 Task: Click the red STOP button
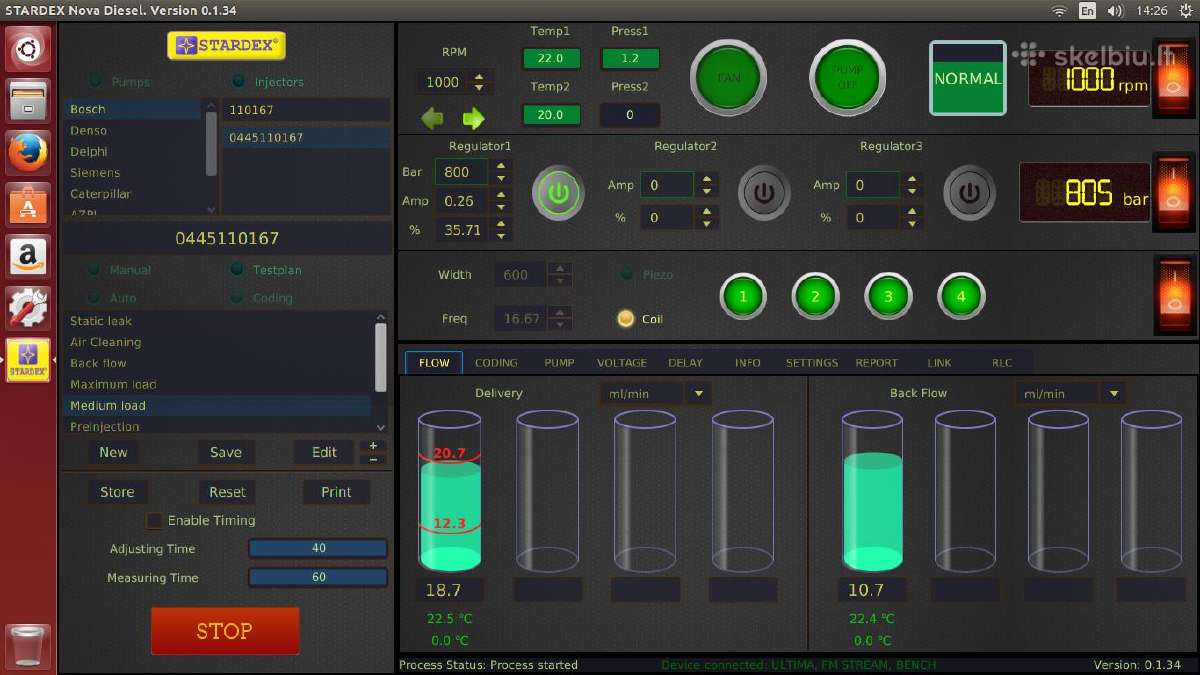coord(225,631)
